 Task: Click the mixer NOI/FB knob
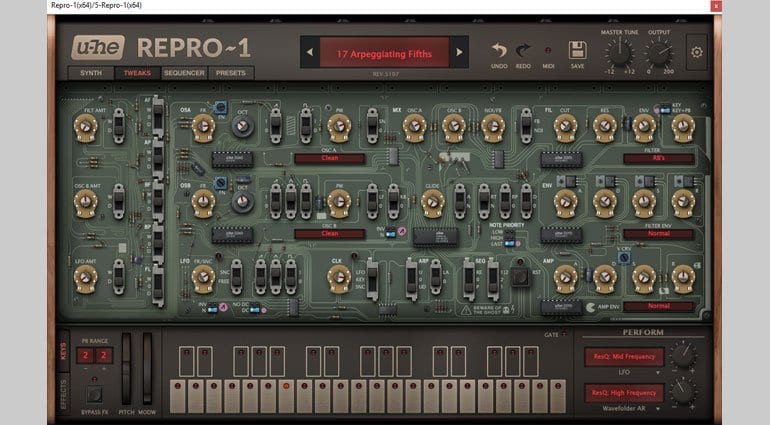(493, 127)
